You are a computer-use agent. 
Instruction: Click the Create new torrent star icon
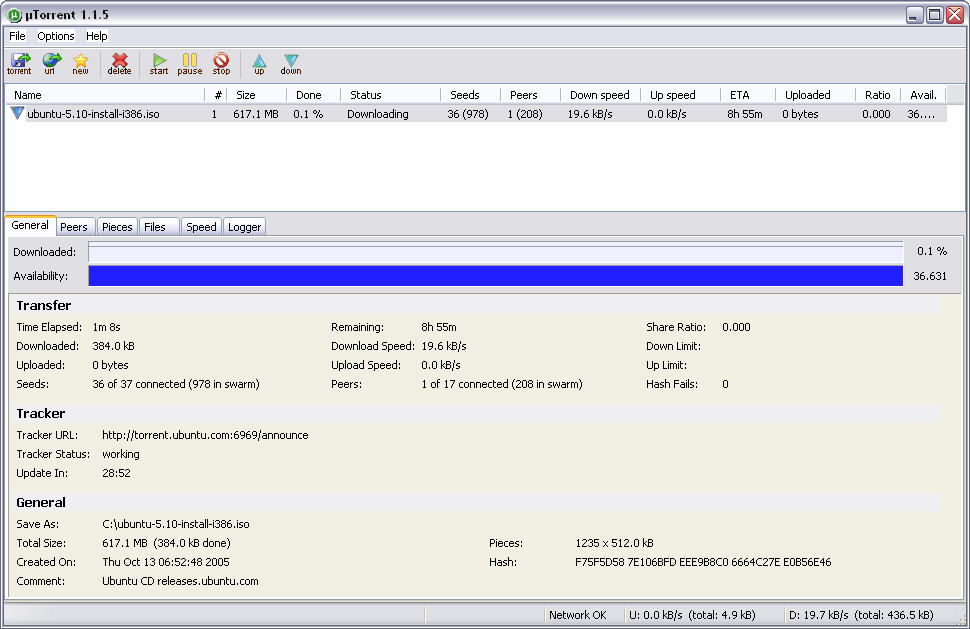(x=80, y=64)
